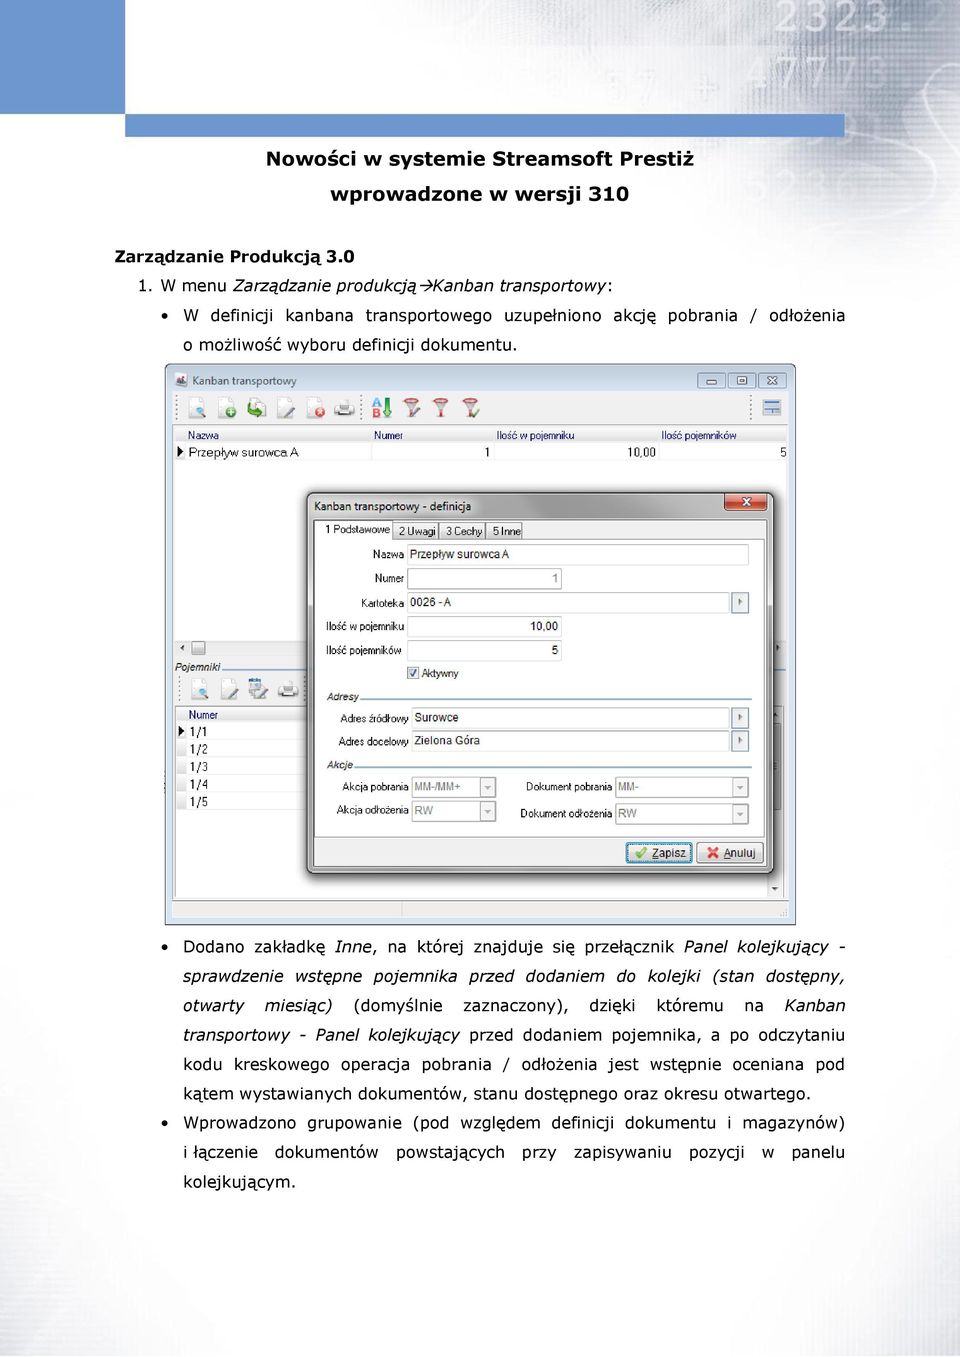The width and height of the screenshot is (960, 1357).
Task: Click the Adres źródłowy field showing Surowce
Action: pyautogui.click(x=571, y=717)
